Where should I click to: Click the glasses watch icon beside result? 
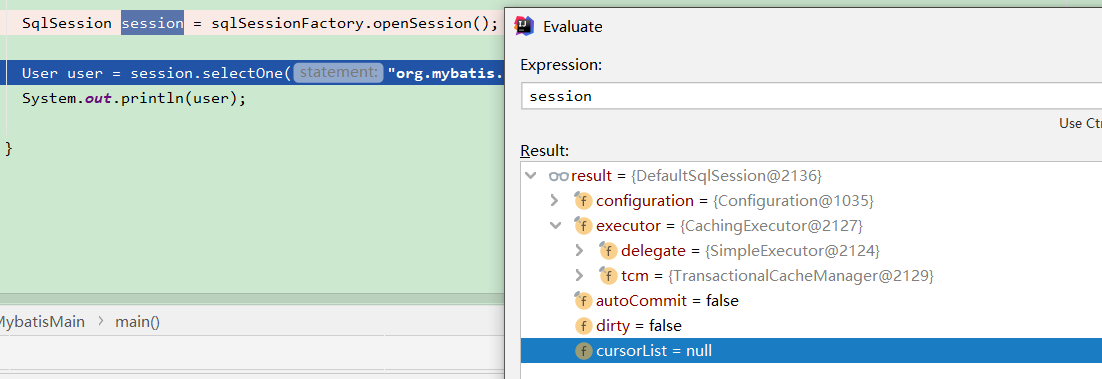click(558, 176)
